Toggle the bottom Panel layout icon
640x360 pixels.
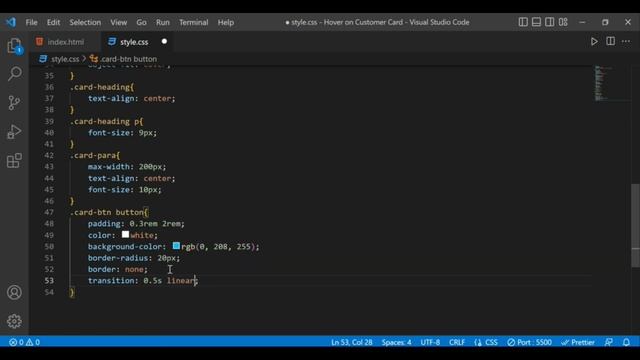point(536,22)
